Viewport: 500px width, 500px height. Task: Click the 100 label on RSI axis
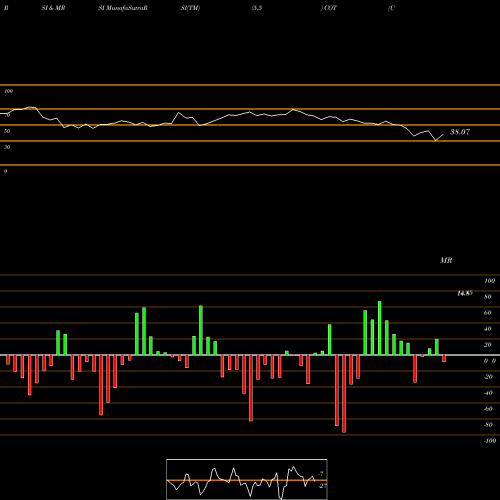pos(8,91)
